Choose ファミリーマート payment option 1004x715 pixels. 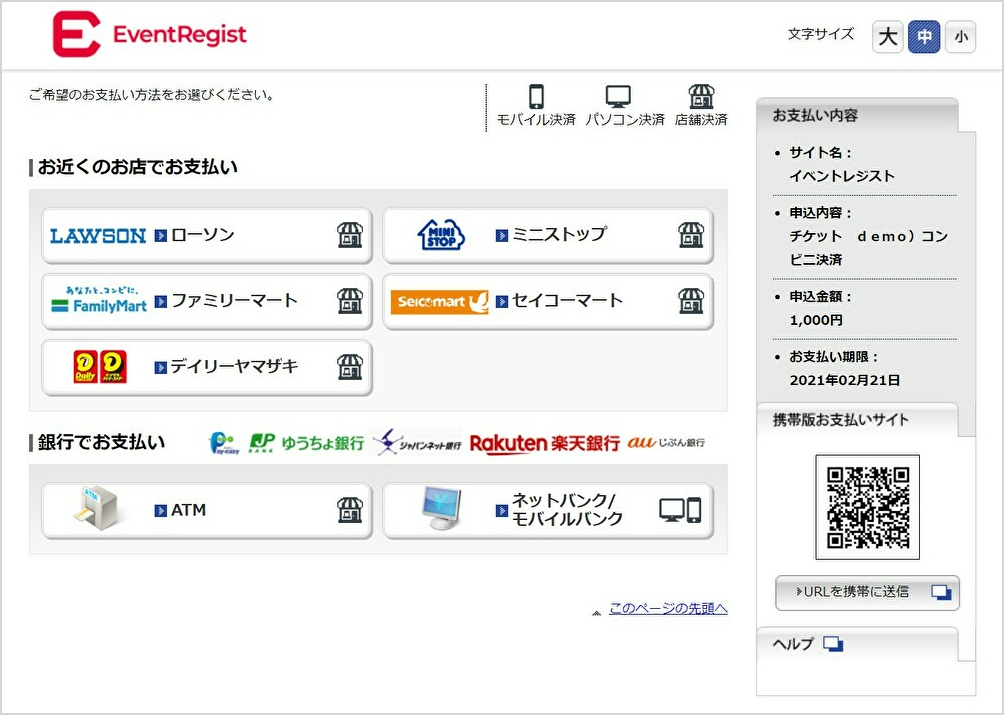tap(207, 301)
